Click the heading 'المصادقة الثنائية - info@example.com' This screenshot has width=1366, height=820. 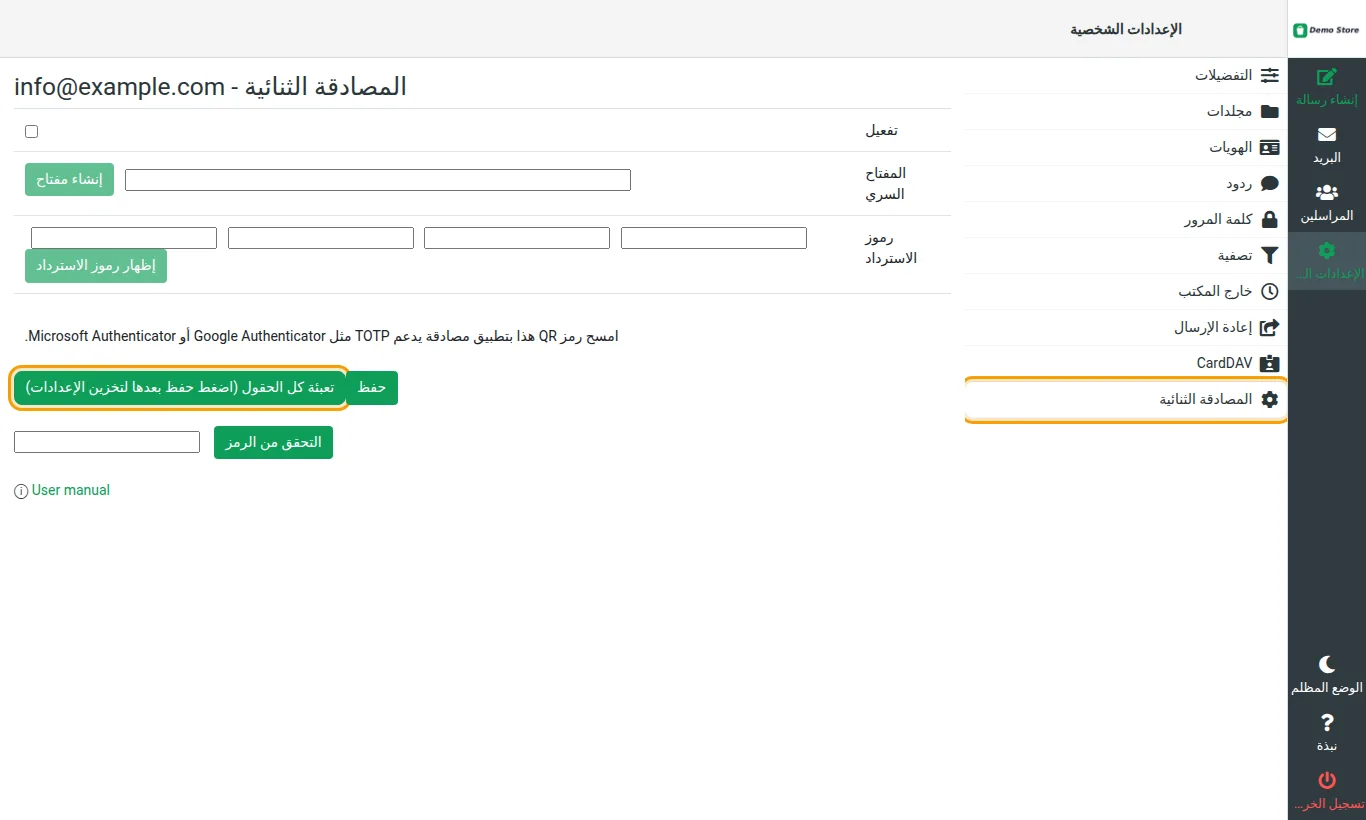pos(210,87)
